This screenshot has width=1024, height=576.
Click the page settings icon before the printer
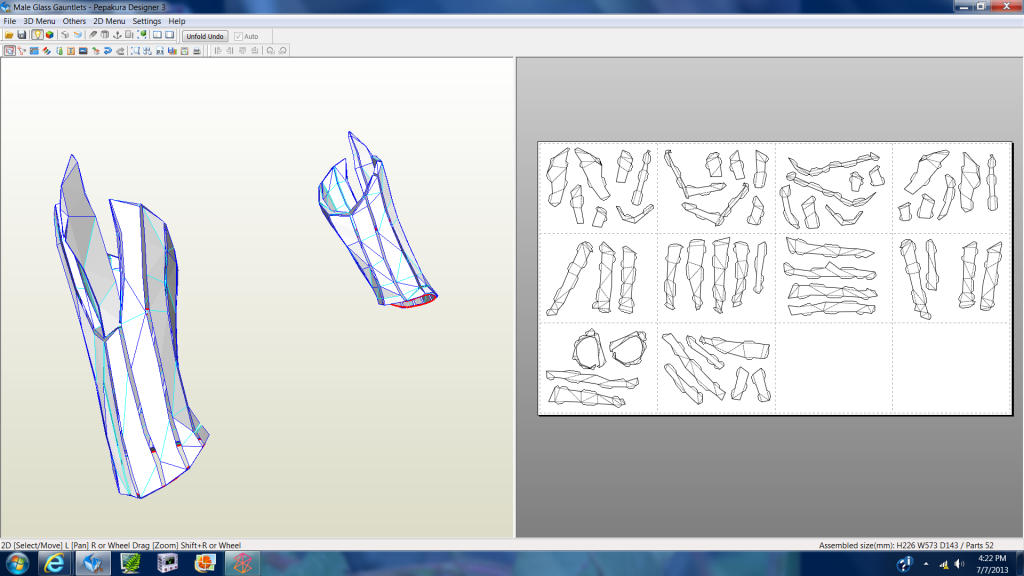click(x=184, y=50)
